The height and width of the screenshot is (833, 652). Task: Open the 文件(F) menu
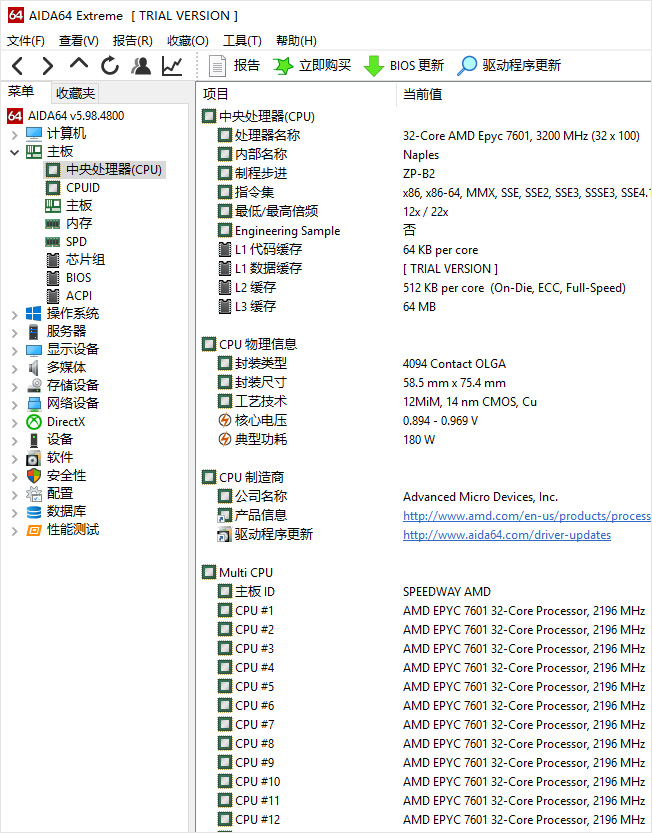click(x=26, y=41)
